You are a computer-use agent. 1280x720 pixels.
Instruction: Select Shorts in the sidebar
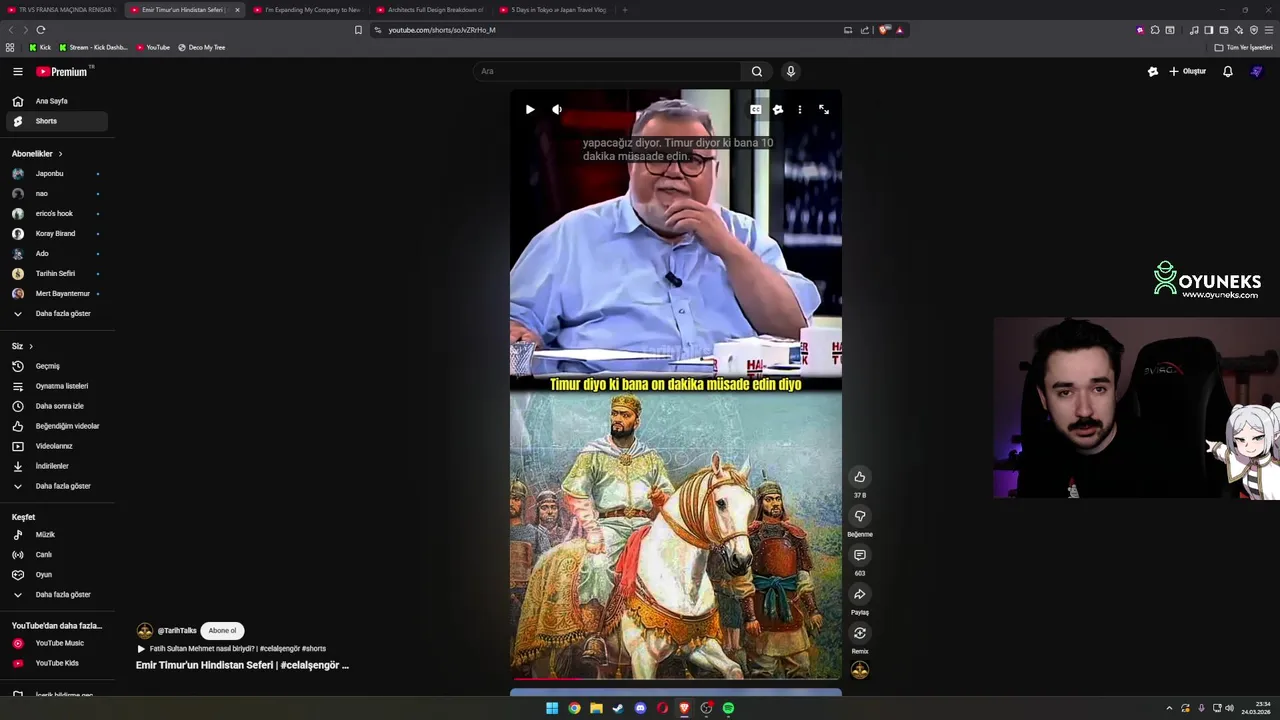click(57, 121)
